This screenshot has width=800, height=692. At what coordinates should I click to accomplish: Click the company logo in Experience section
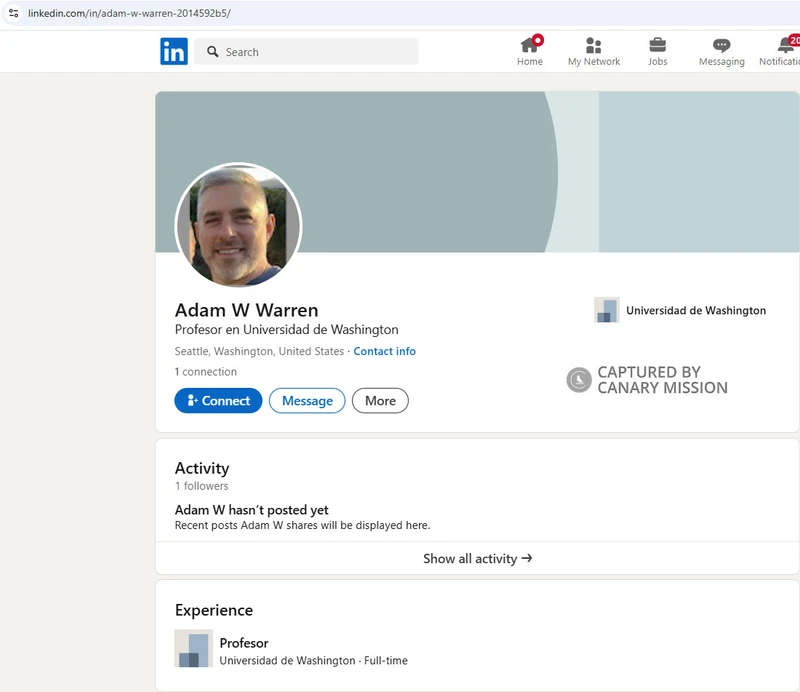click(x=193, y=648)
